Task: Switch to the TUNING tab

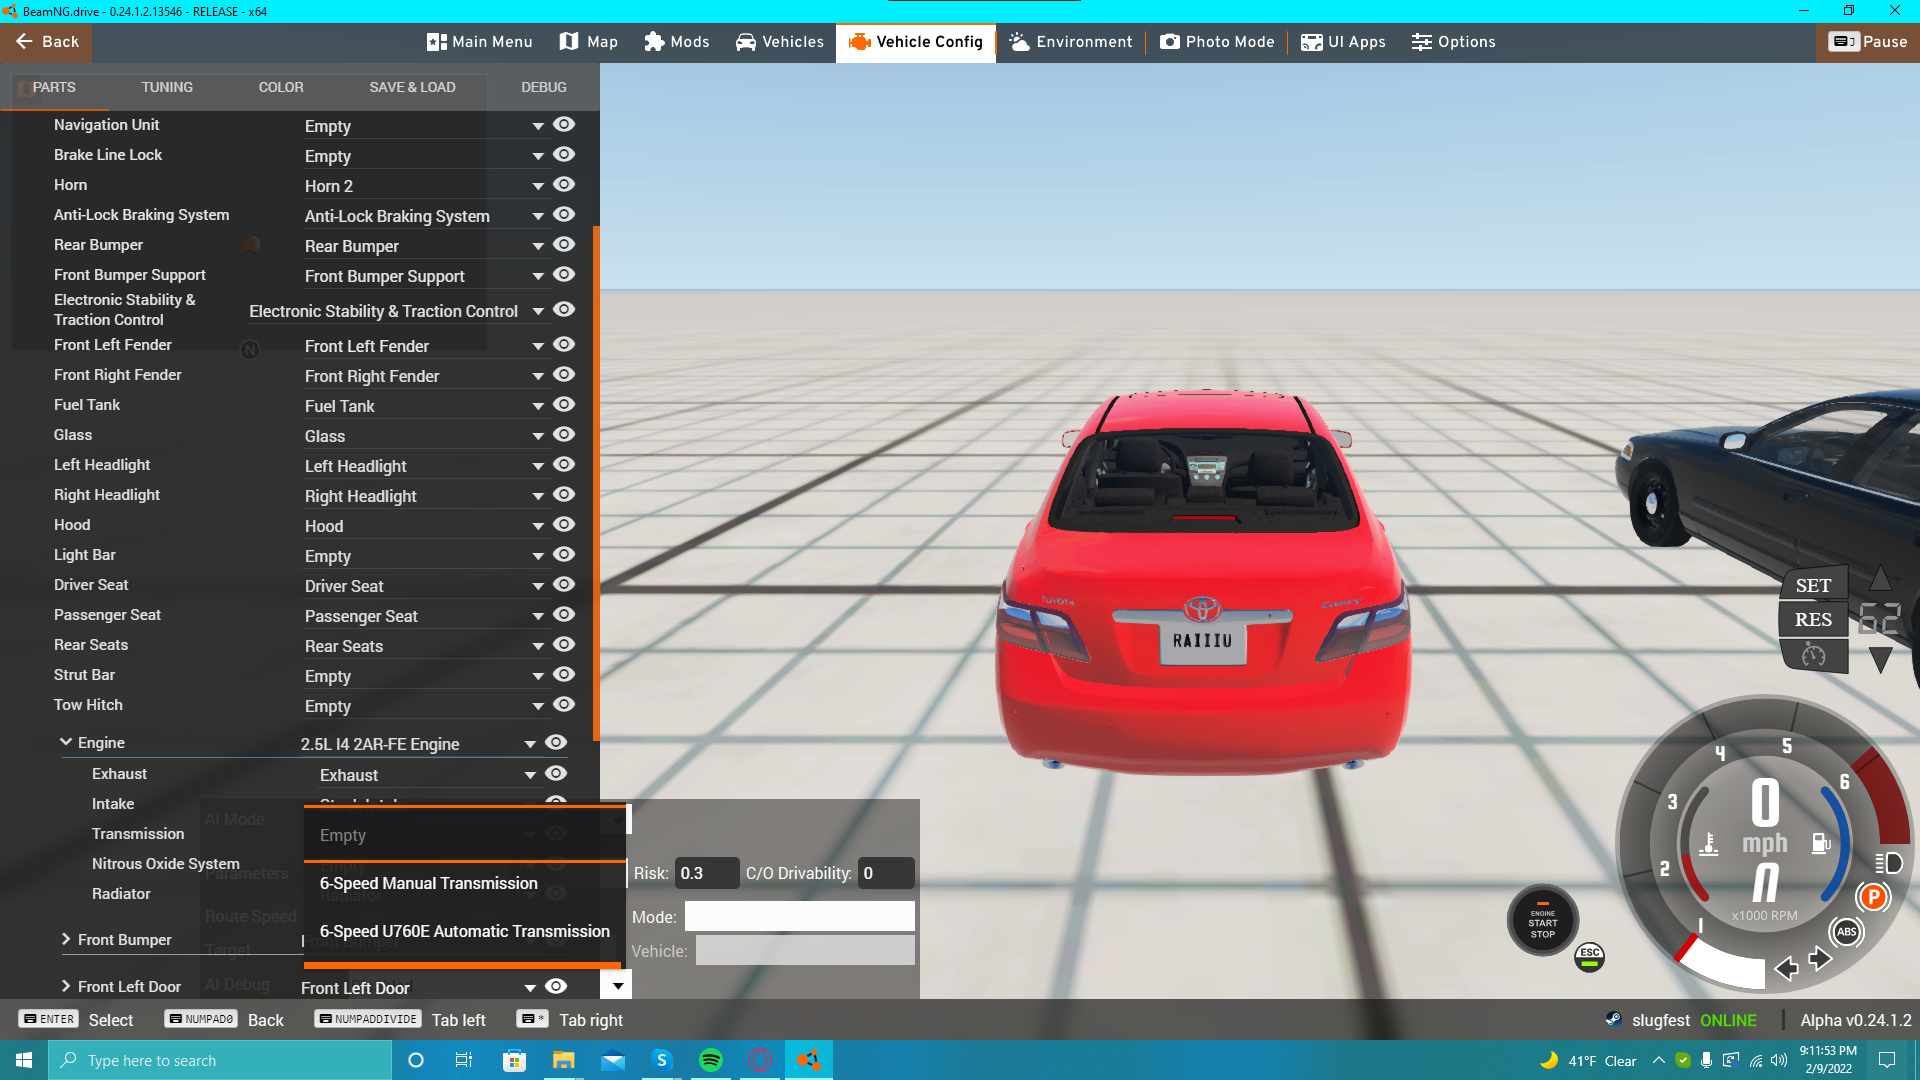Action: pos(167,87)
